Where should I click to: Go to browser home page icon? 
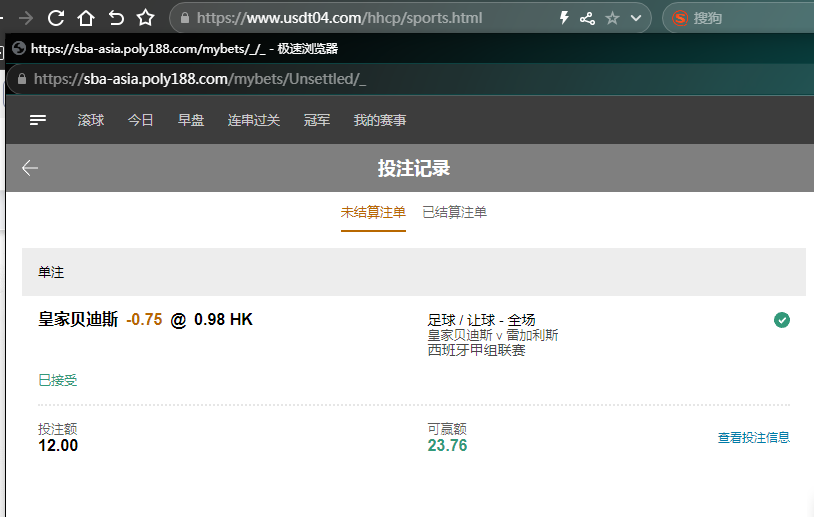pos(86,18)
